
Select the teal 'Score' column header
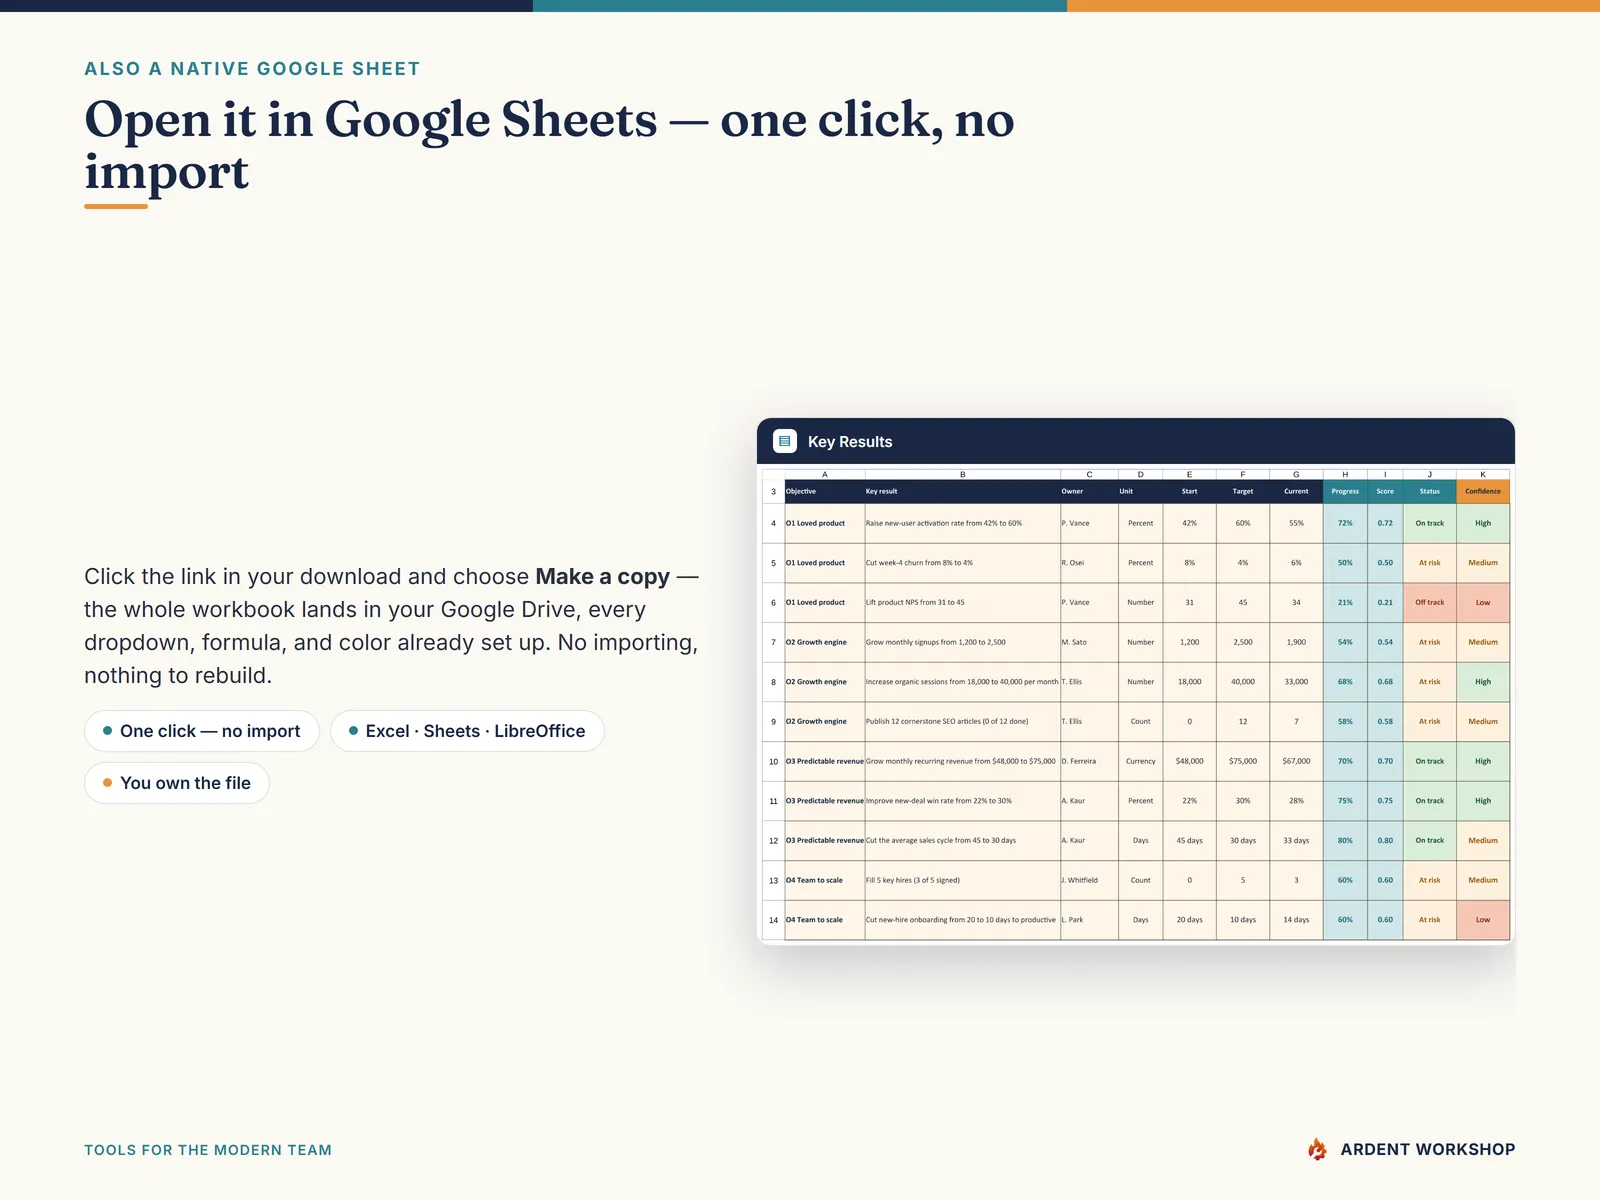pyautogui.click(x=1385, y=491)
